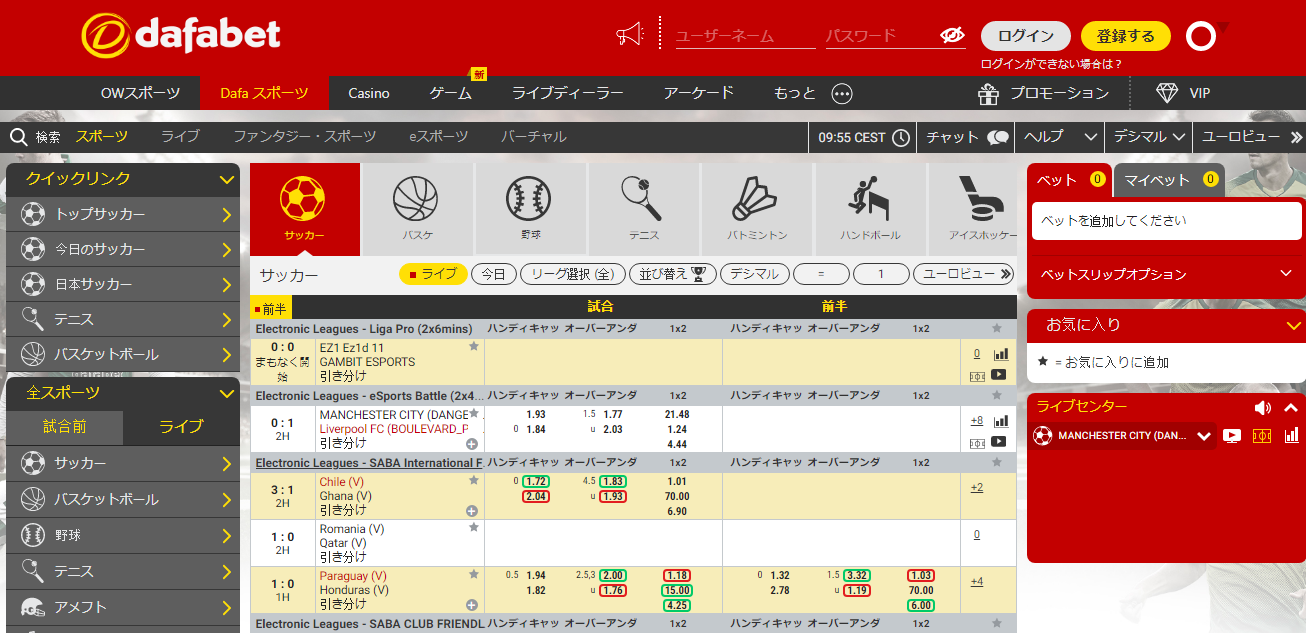Collapse the クイックリンク panel

[x=226, y=179]
